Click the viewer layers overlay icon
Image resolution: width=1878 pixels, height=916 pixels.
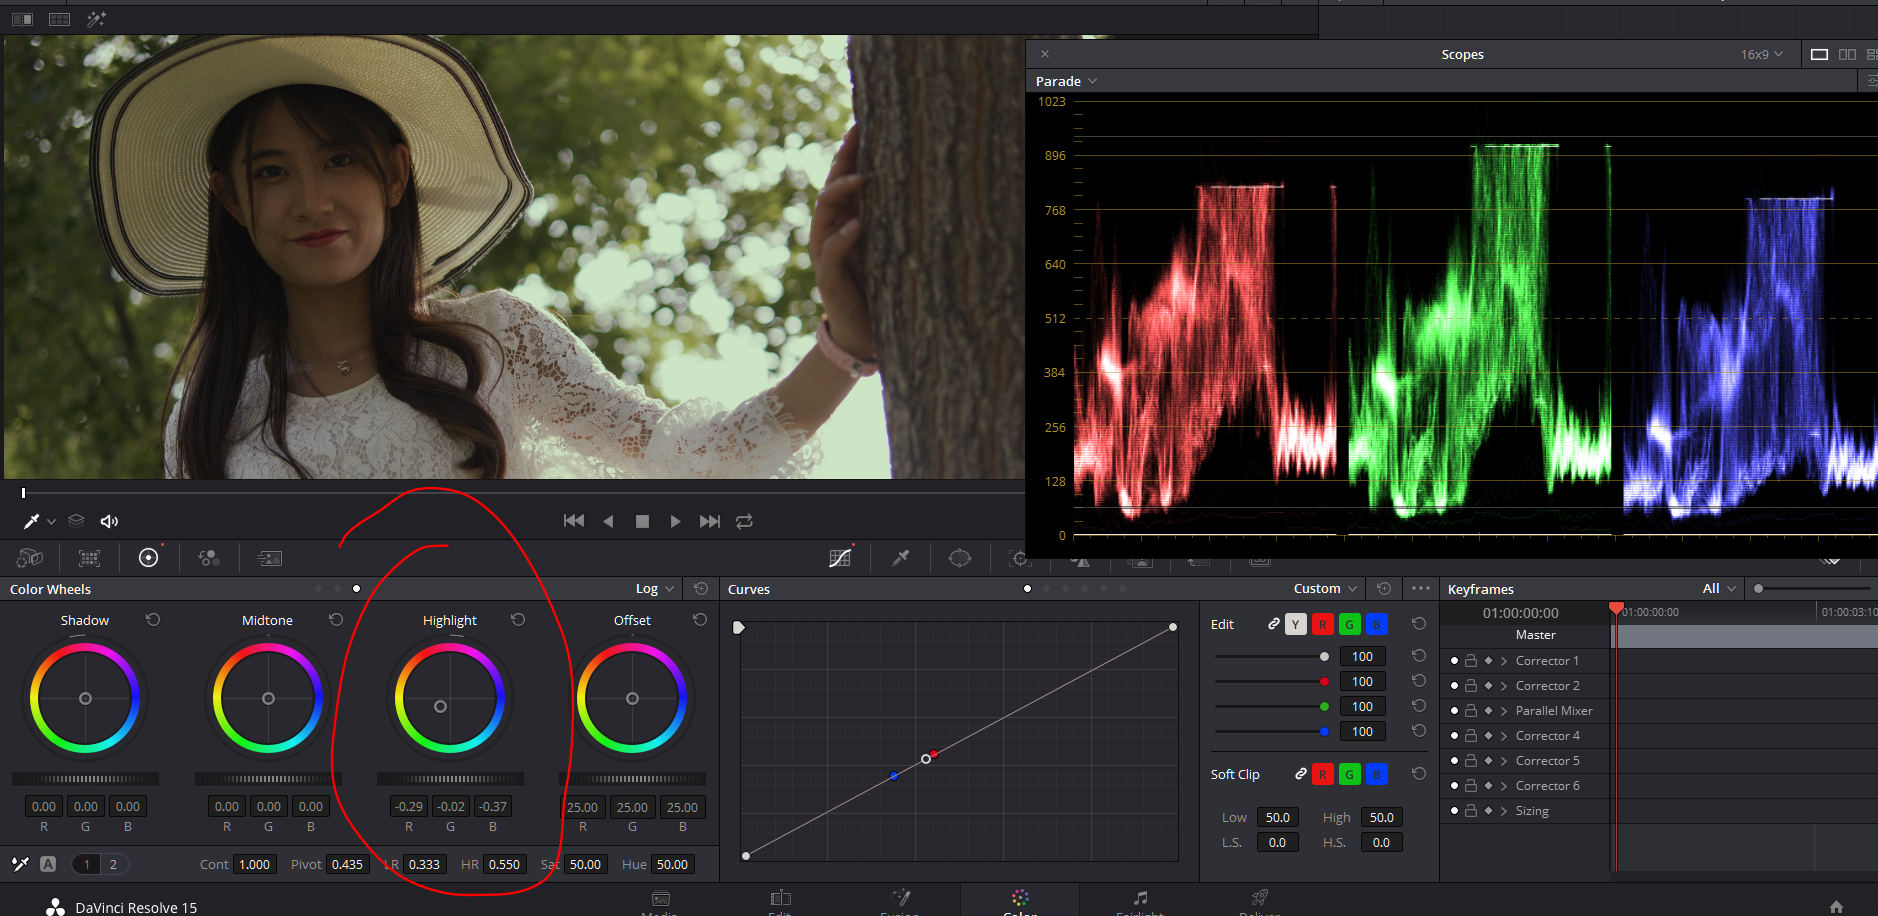click(76, 521)
